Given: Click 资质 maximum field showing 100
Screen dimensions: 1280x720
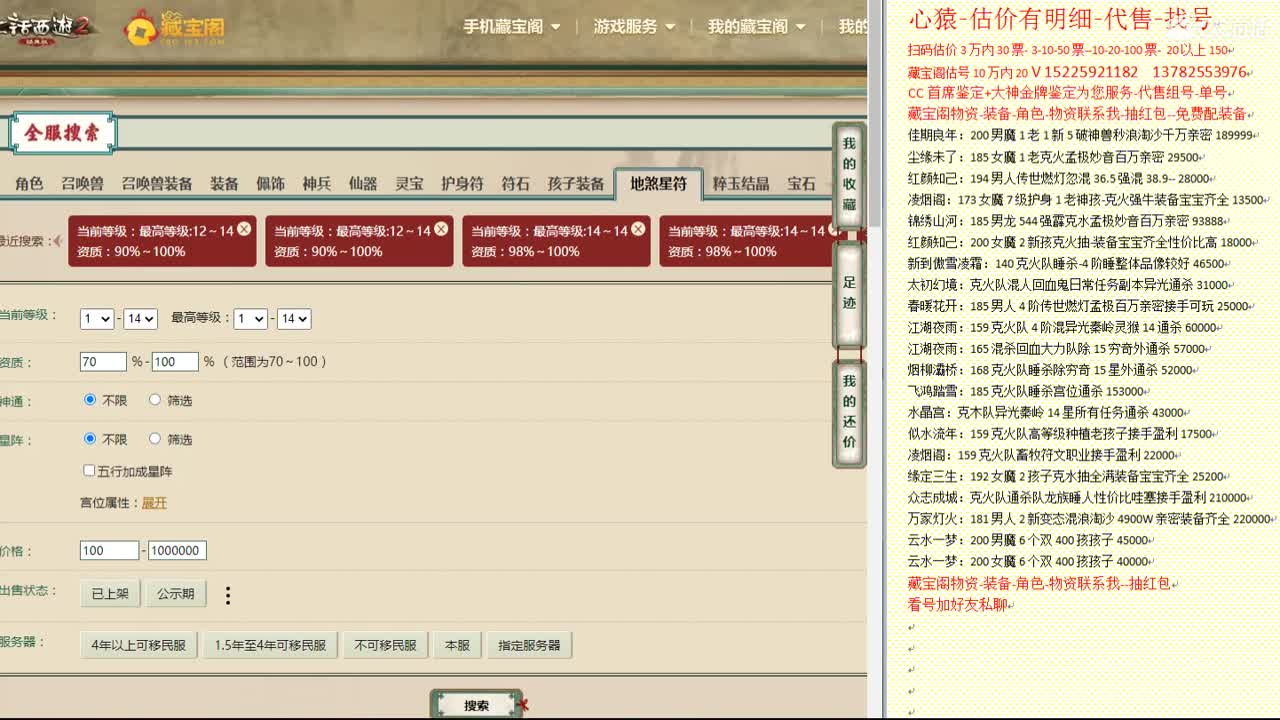Looking at the screenshot, I should click(x=175, y=361).
